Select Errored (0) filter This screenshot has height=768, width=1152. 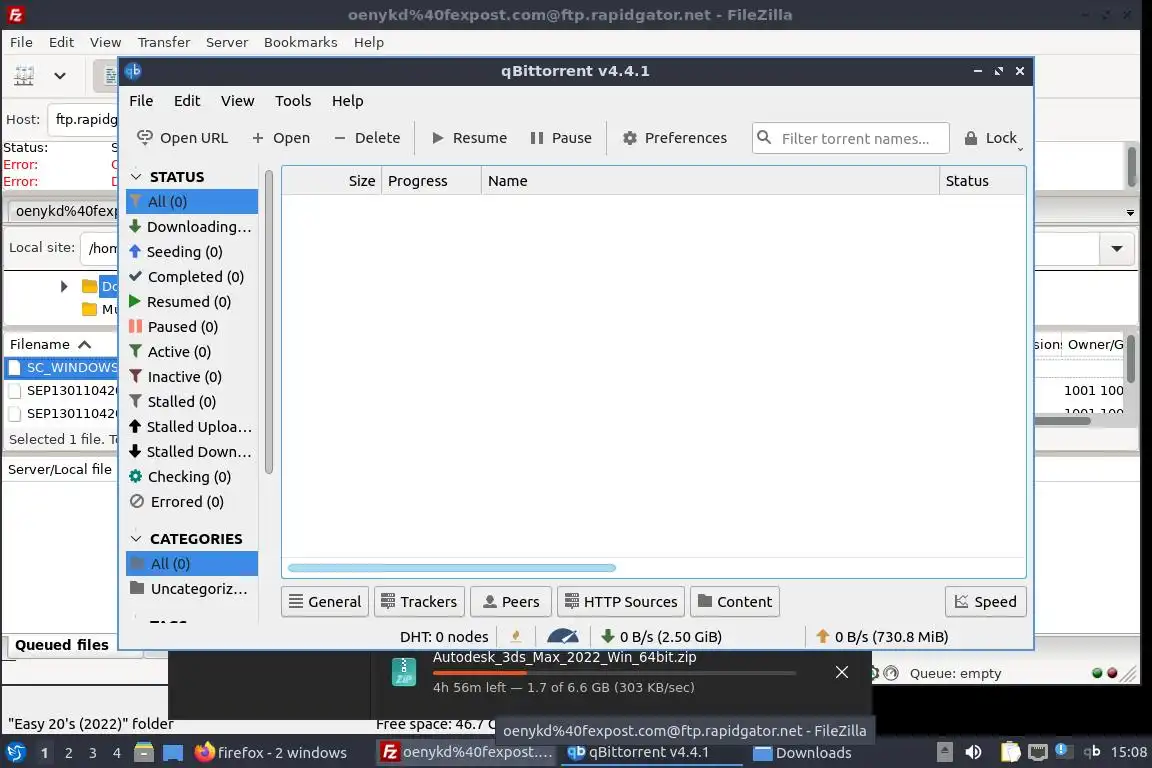pyautogui.click(x=192, y=501)
